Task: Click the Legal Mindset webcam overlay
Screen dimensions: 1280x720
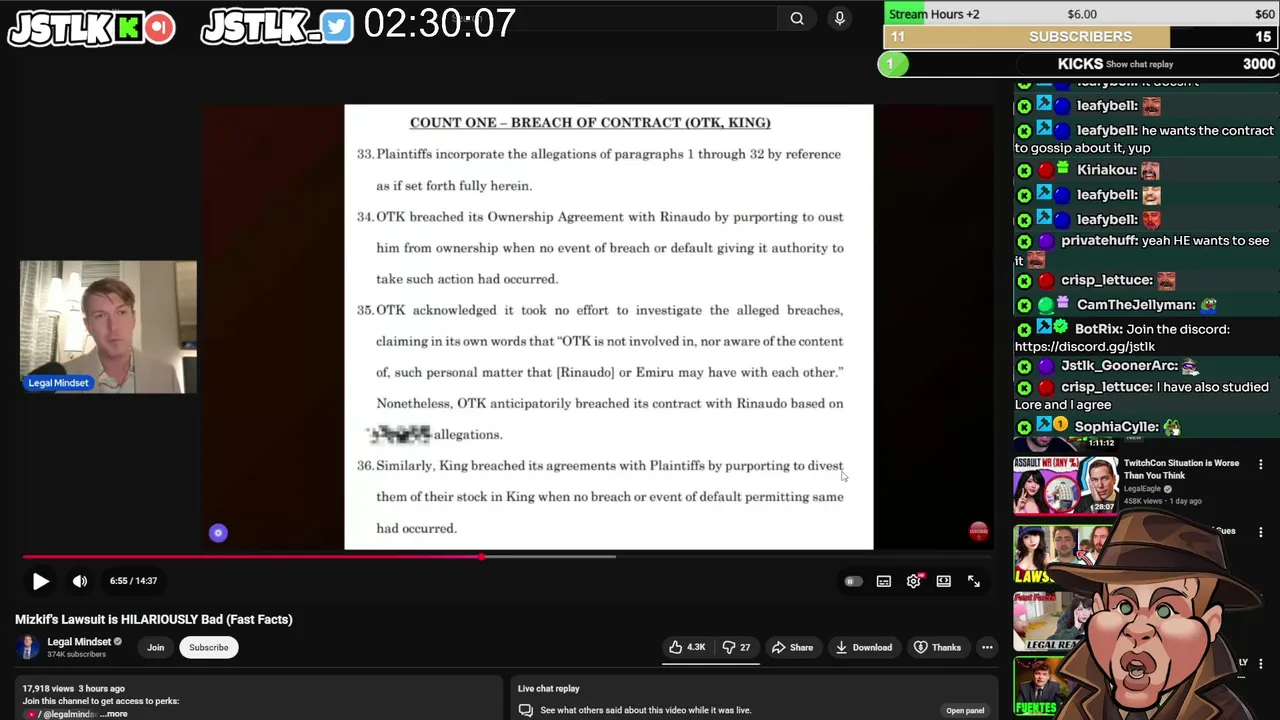Action: [x=108, y=327]
